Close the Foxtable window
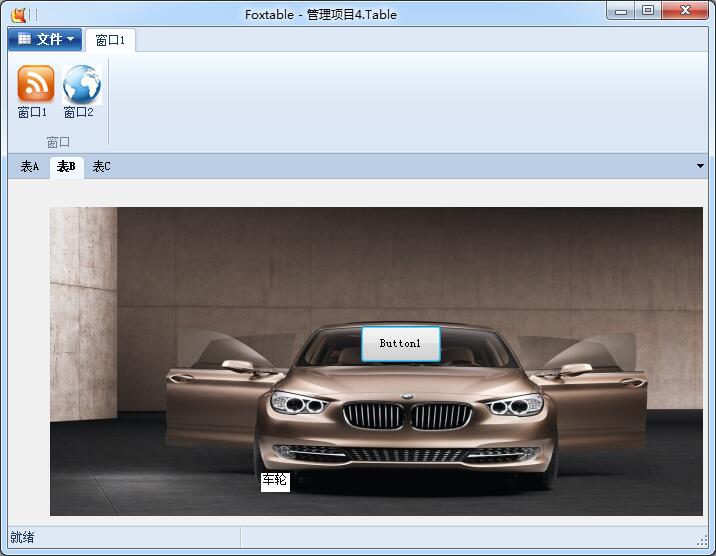 pos(684,11)
